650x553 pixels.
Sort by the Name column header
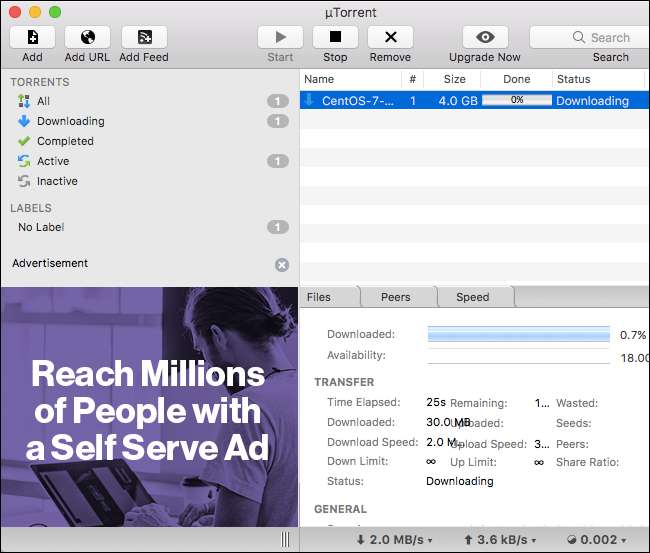point(350,79)
